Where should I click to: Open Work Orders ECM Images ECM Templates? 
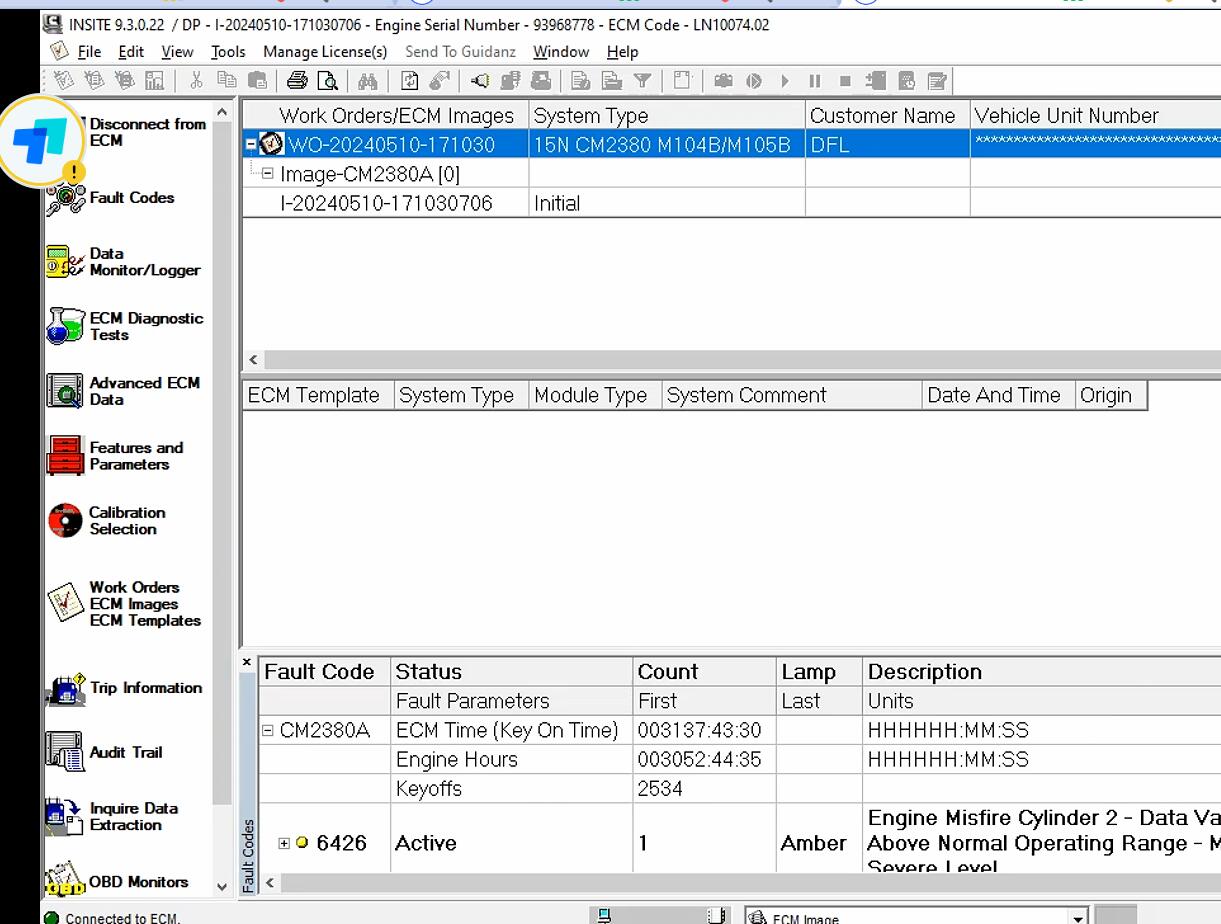point(124,604)
